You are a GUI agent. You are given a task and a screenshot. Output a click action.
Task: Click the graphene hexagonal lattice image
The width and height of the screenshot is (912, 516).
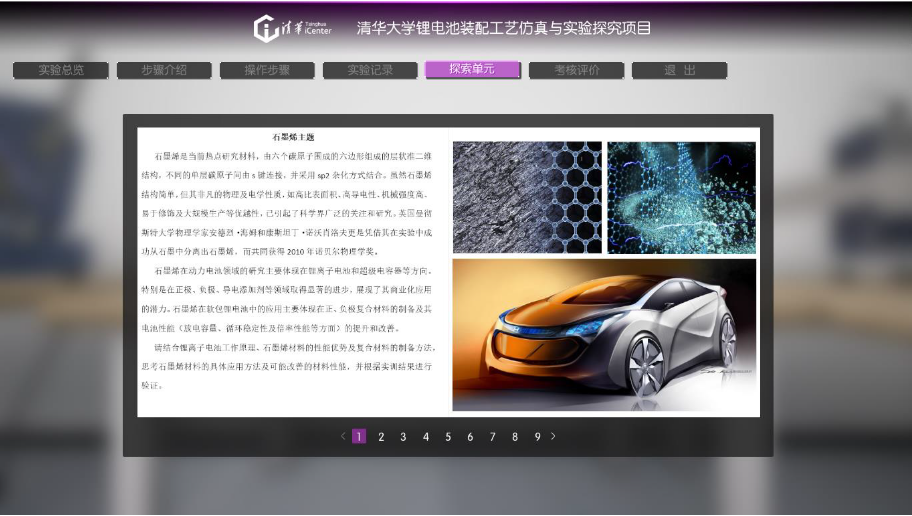(527, 196)
